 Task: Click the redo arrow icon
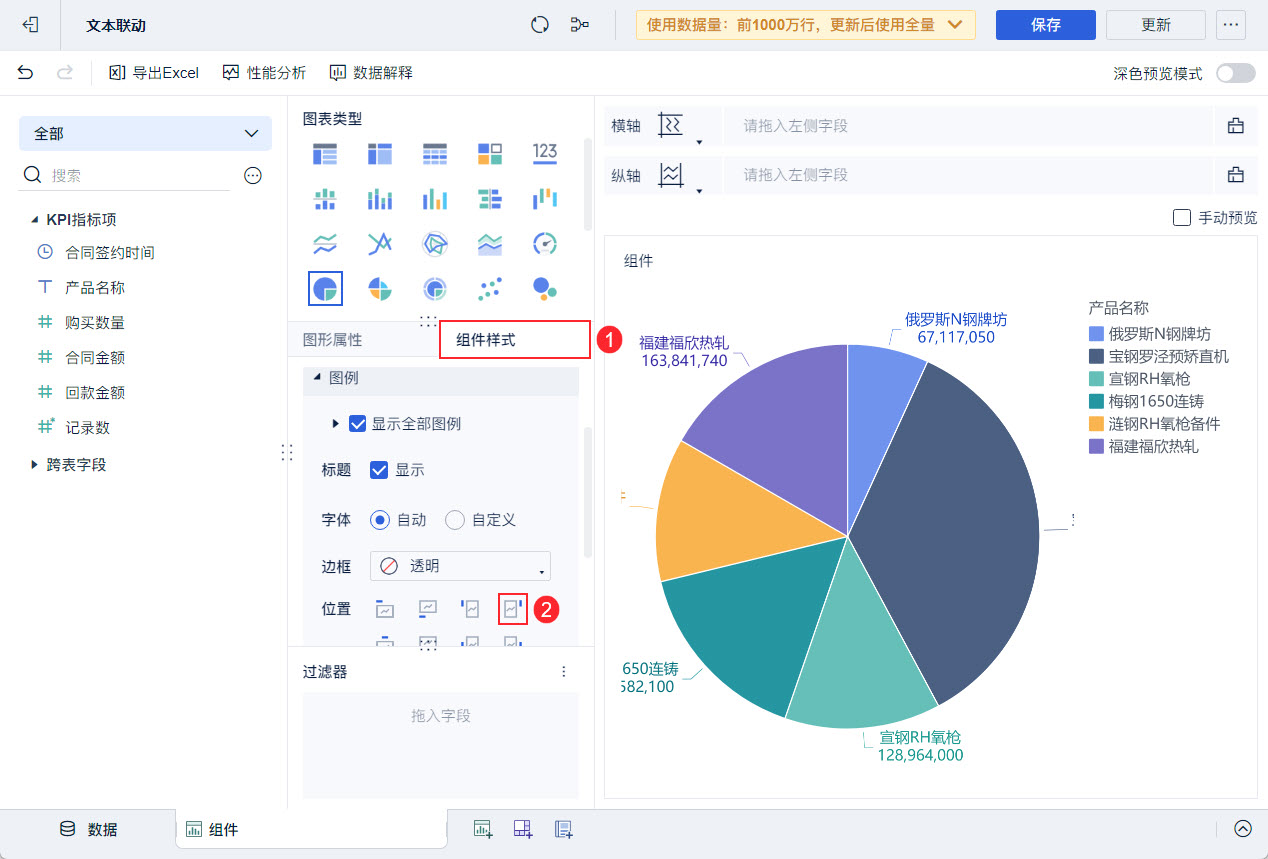[x=65, y=72]
